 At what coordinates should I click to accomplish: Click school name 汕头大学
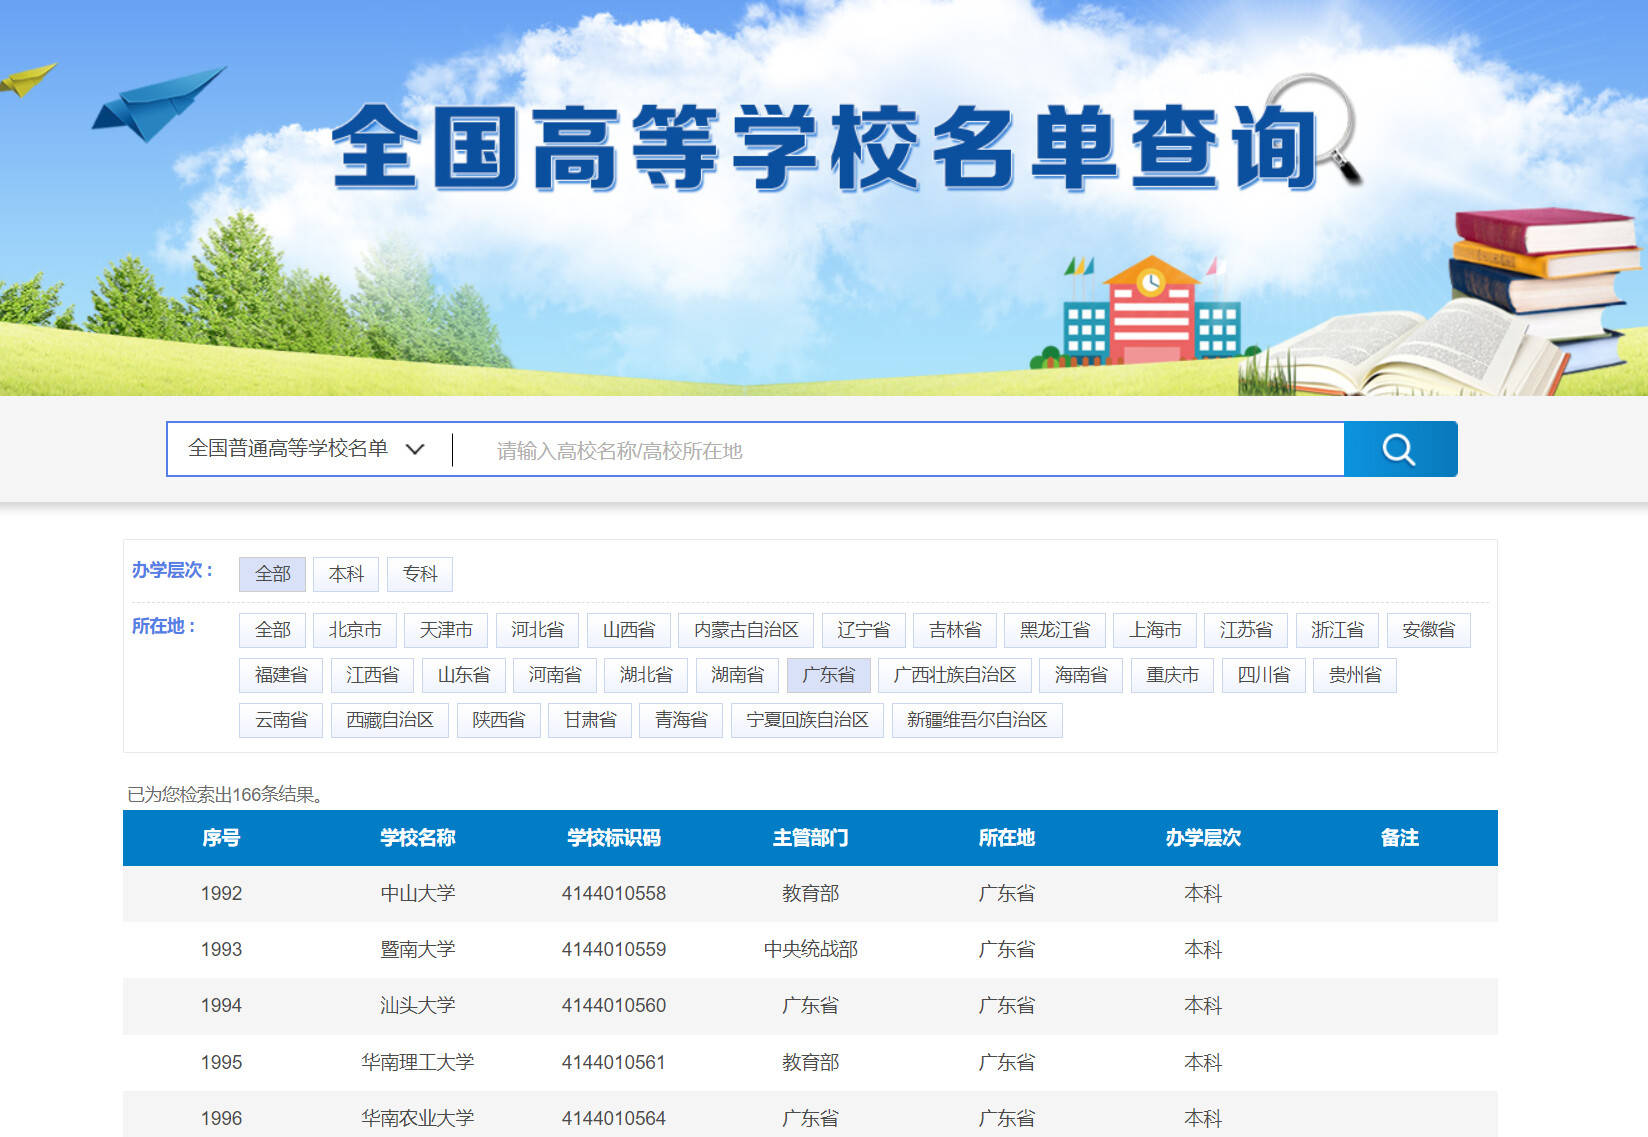pyautogui.click(x=418, y=1005)
